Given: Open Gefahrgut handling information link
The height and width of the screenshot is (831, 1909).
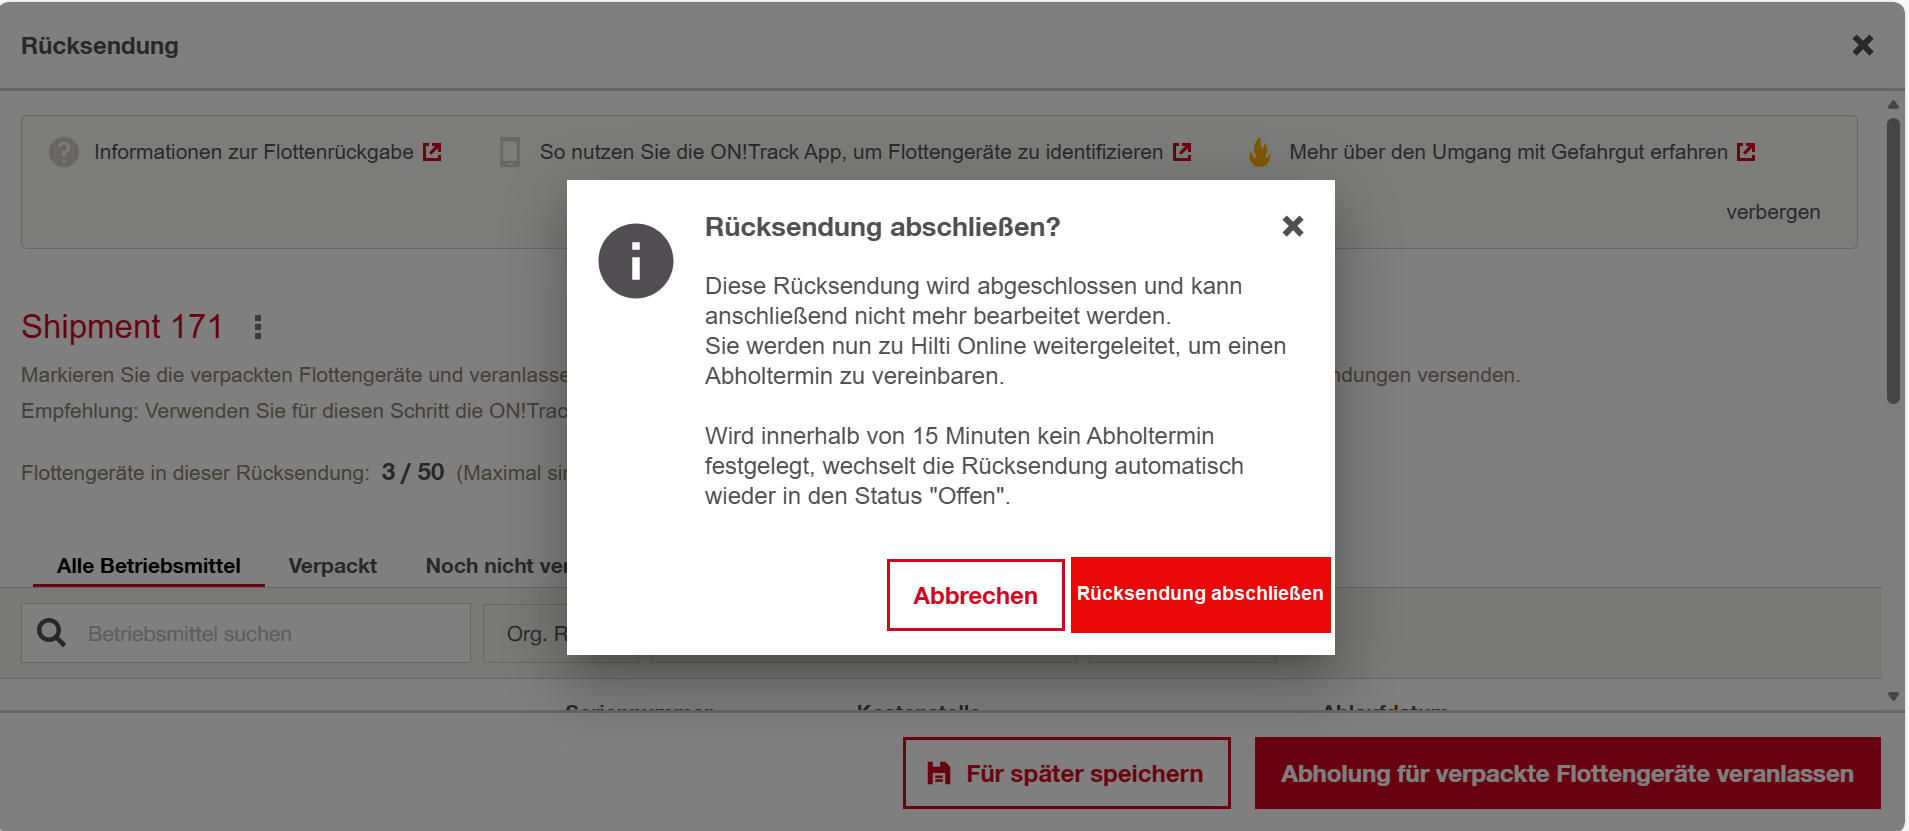Looking at the screenshot, I should click(1507, 152).
